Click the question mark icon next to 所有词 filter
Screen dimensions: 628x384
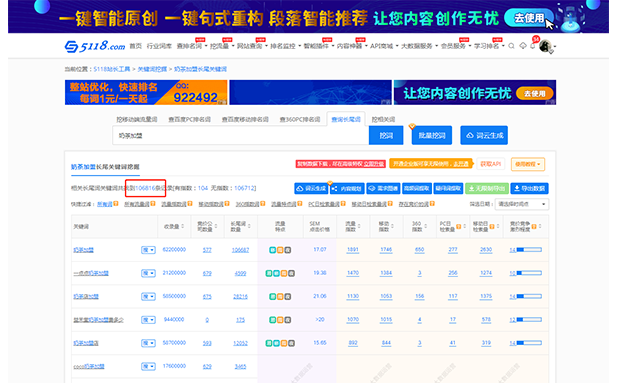[116, 204]
